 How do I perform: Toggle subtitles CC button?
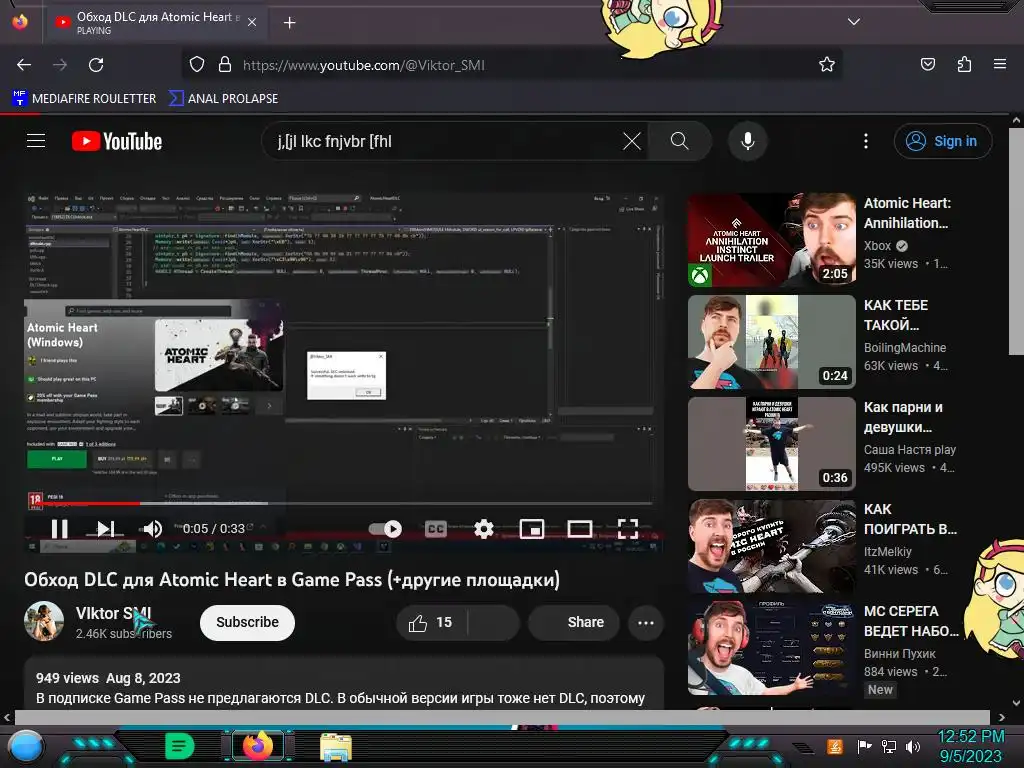point(436,529)
